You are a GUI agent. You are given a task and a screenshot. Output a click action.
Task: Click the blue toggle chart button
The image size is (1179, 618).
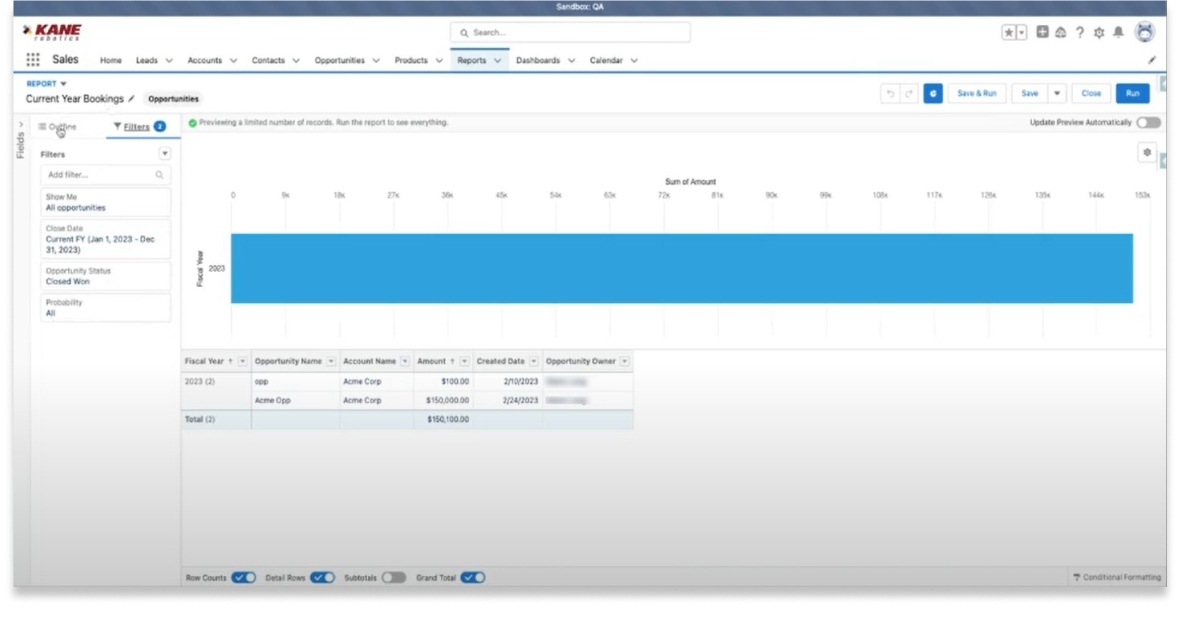point(932,93)
